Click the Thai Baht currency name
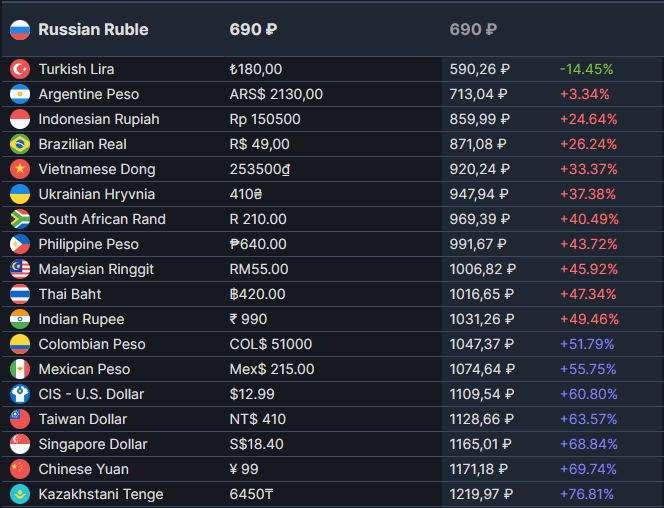Image resolution: width=664 pixels, height=508 pixels. [x=70, y=294]
